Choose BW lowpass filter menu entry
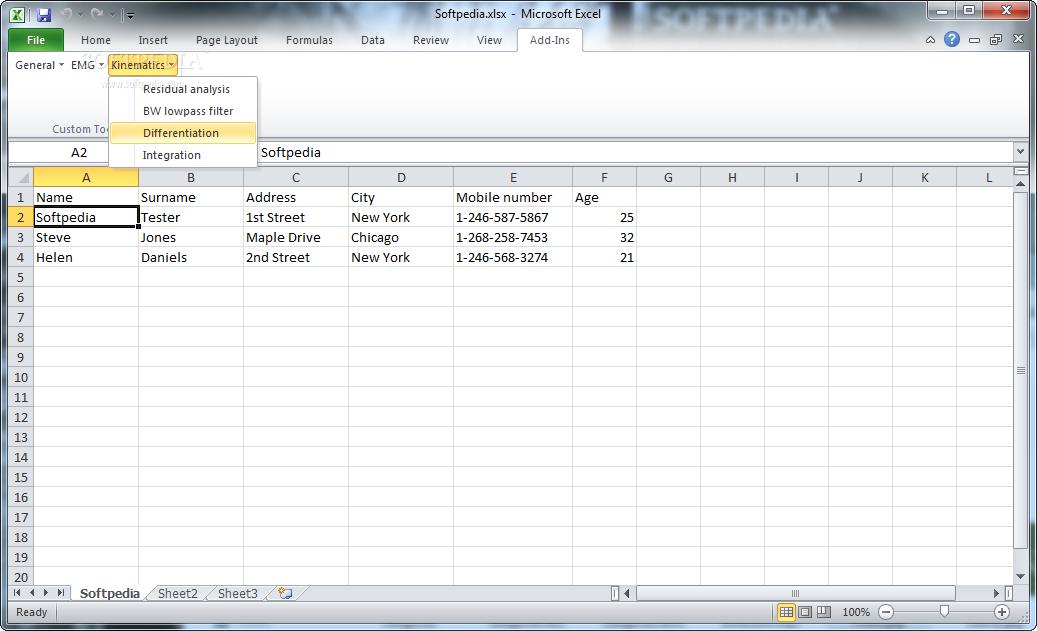This screenshot has height=631, width=1037. coord(183,110)
